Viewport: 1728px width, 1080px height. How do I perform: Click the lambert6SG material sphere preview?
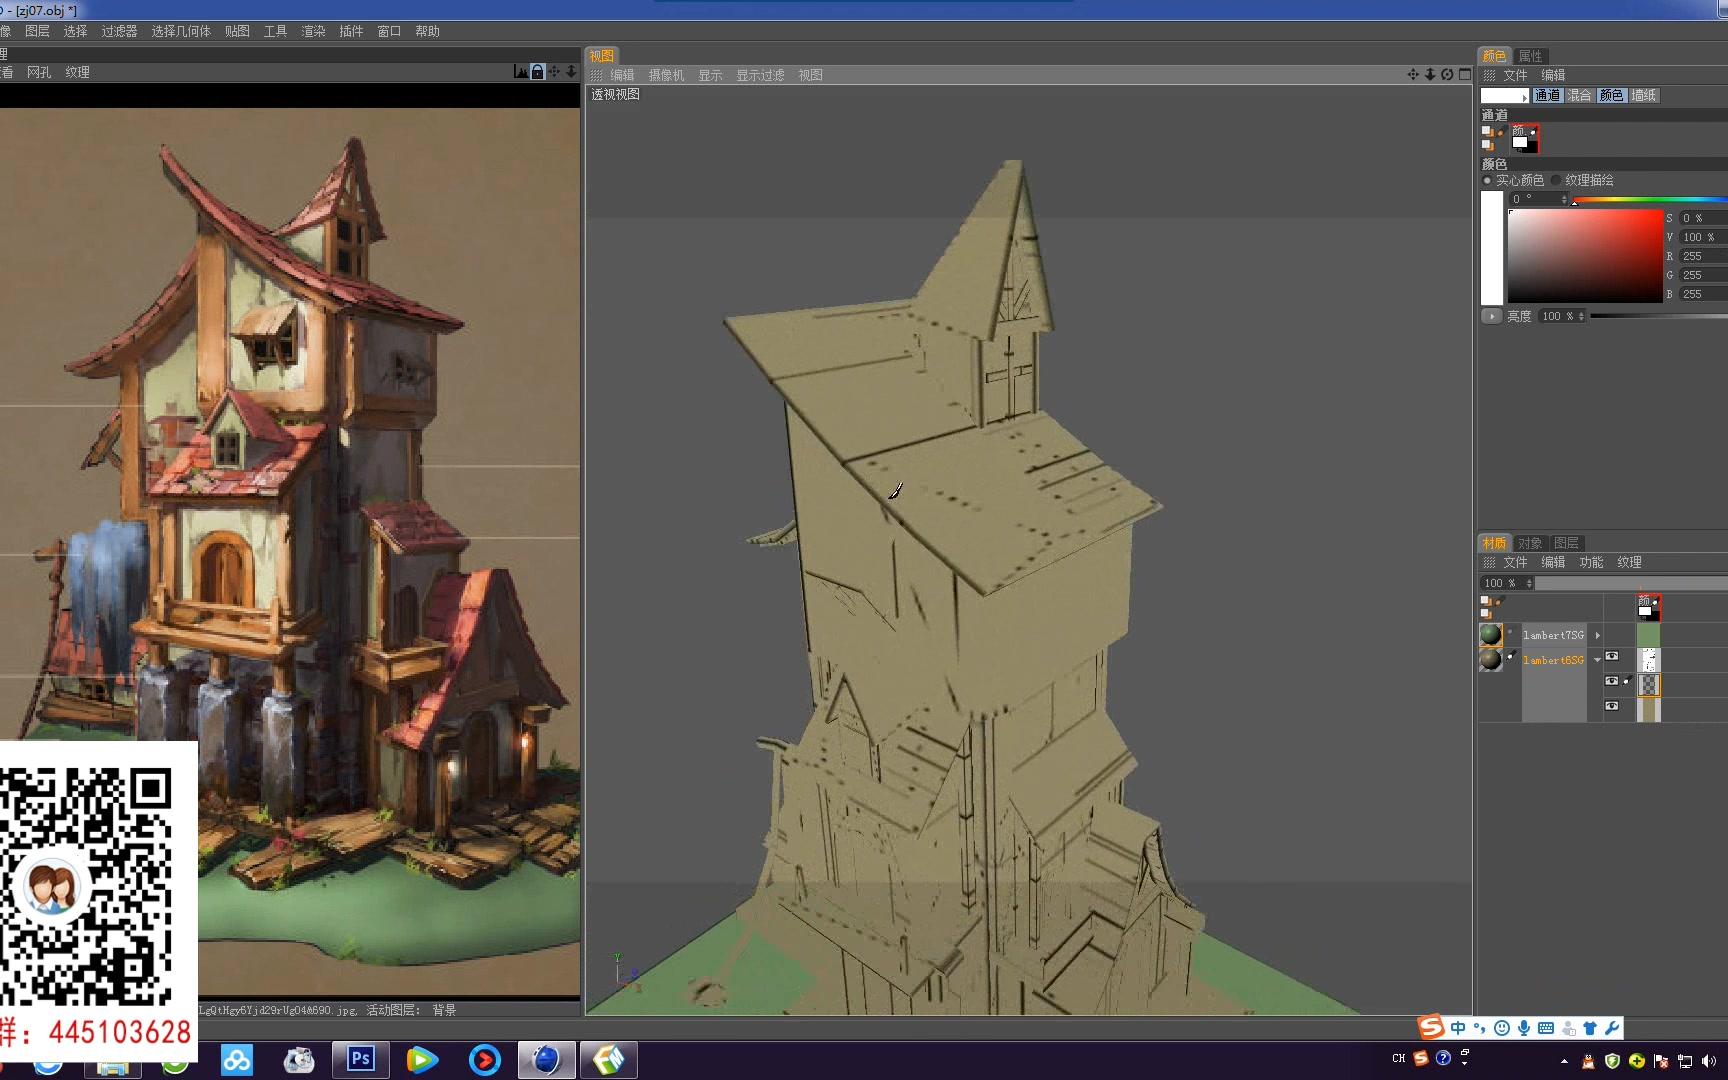click(1490, 659)
